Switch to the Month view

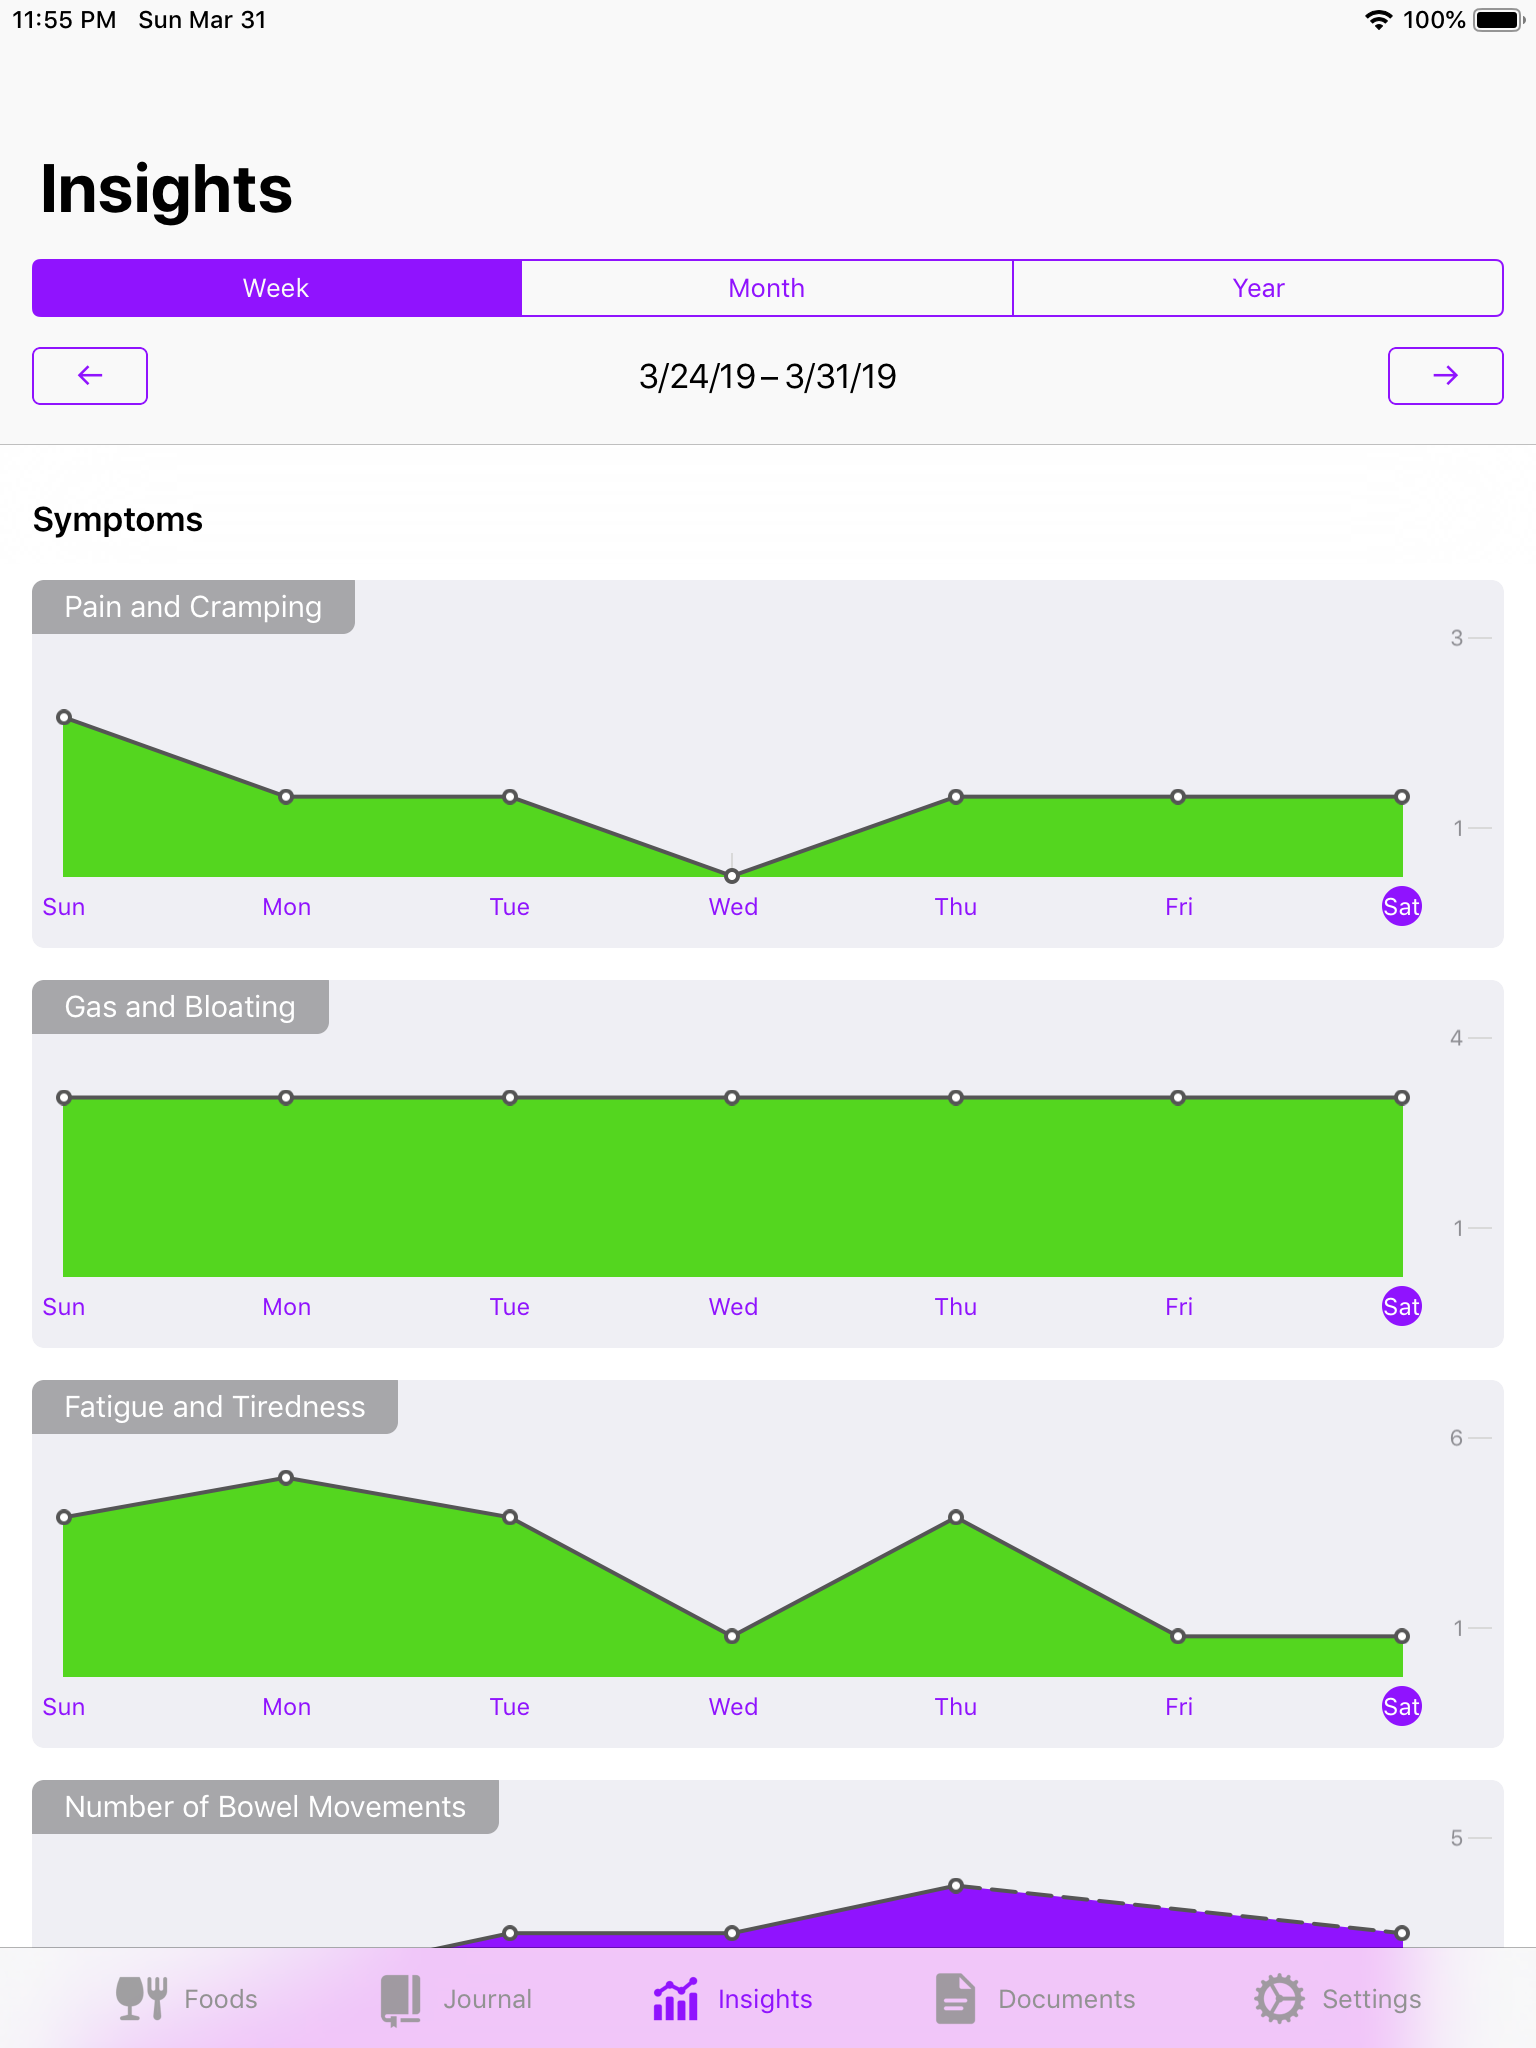point(767,288)
